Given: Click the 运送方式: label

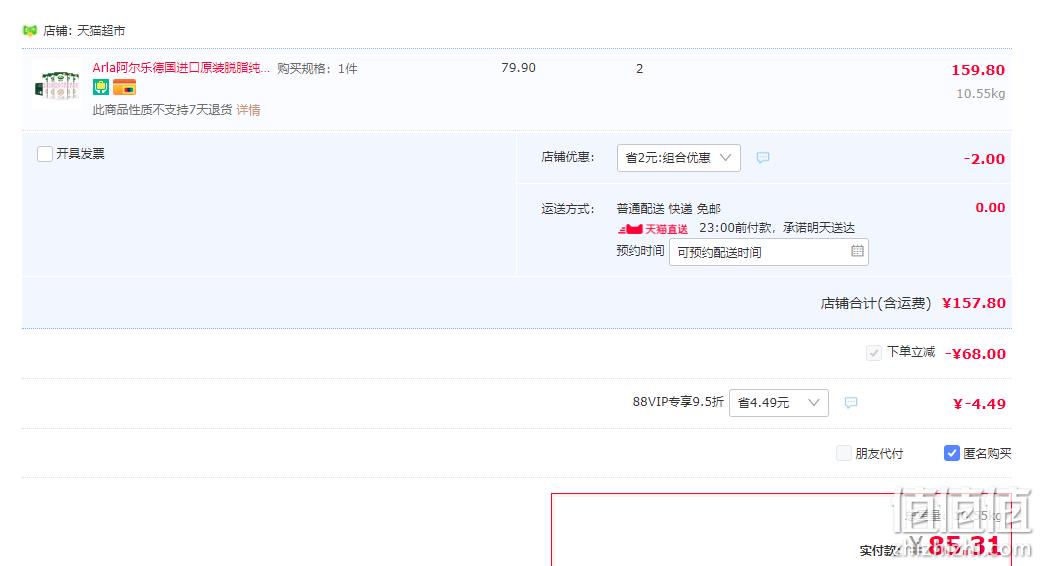Looking at the screenshot, I should tap(568, 209).
